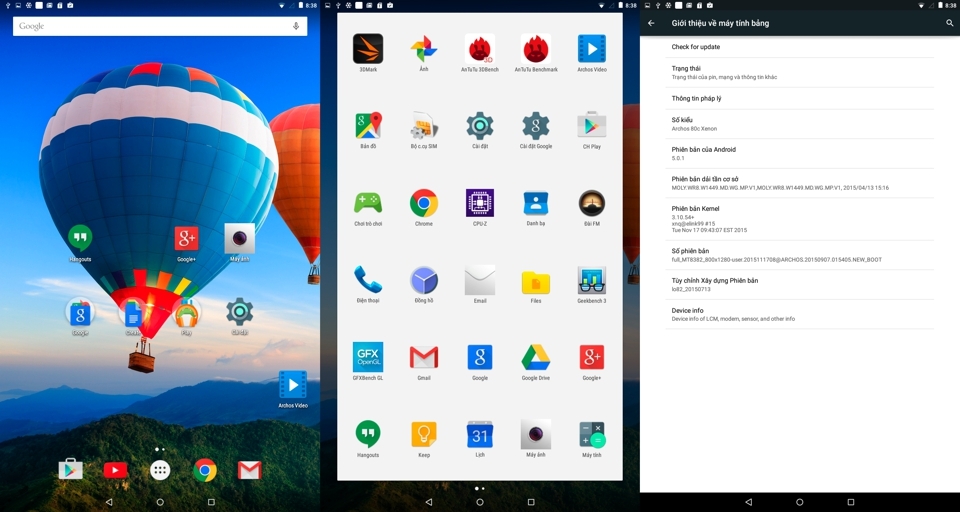Viewport: 960px width, 512px height.
Task: Open Bộ c.cụ SIM toolkit app
Action: (424, 126)
